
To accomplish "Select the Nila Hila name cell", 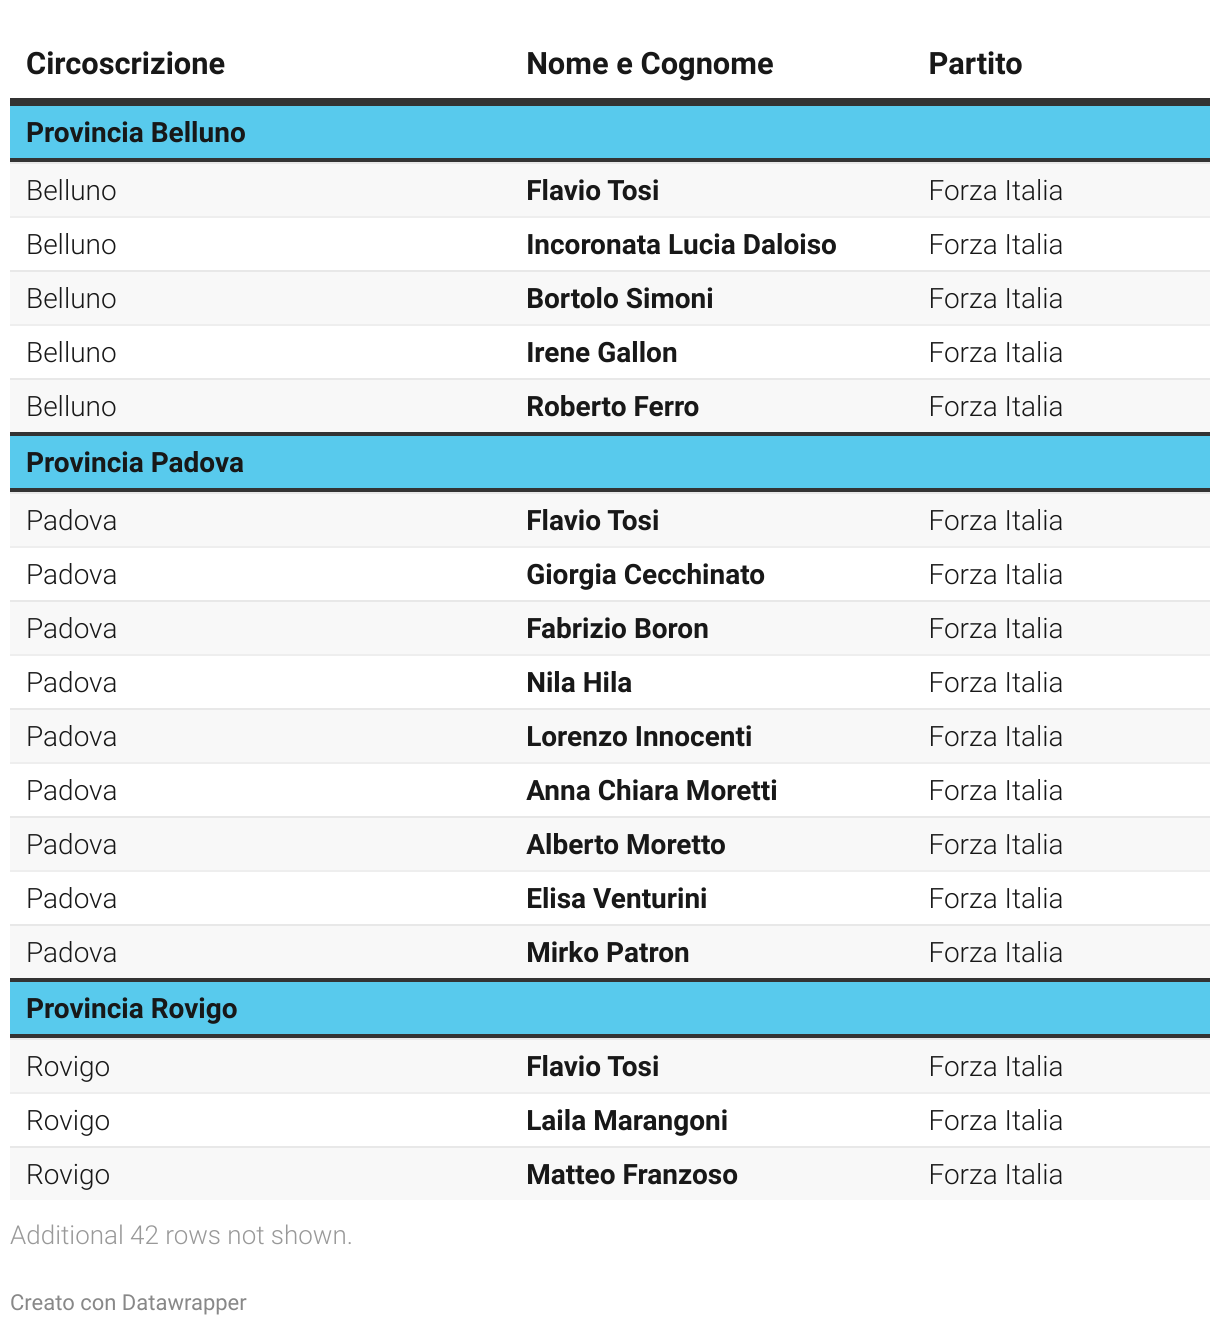I will point(579,683).
